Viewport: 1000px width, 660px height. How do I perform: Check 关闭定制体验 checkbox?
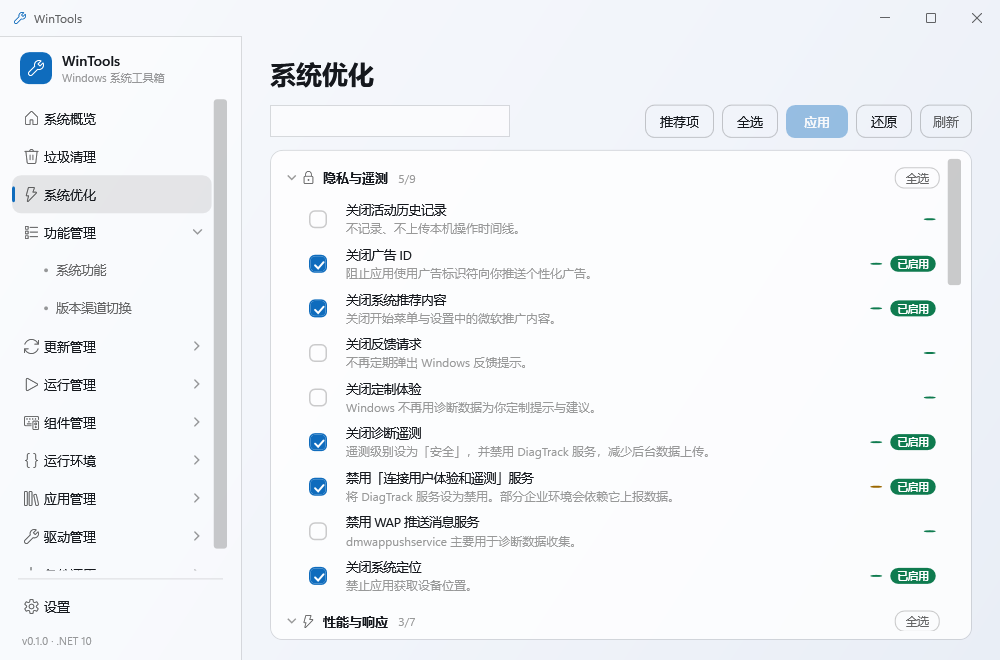pos(318,397)
